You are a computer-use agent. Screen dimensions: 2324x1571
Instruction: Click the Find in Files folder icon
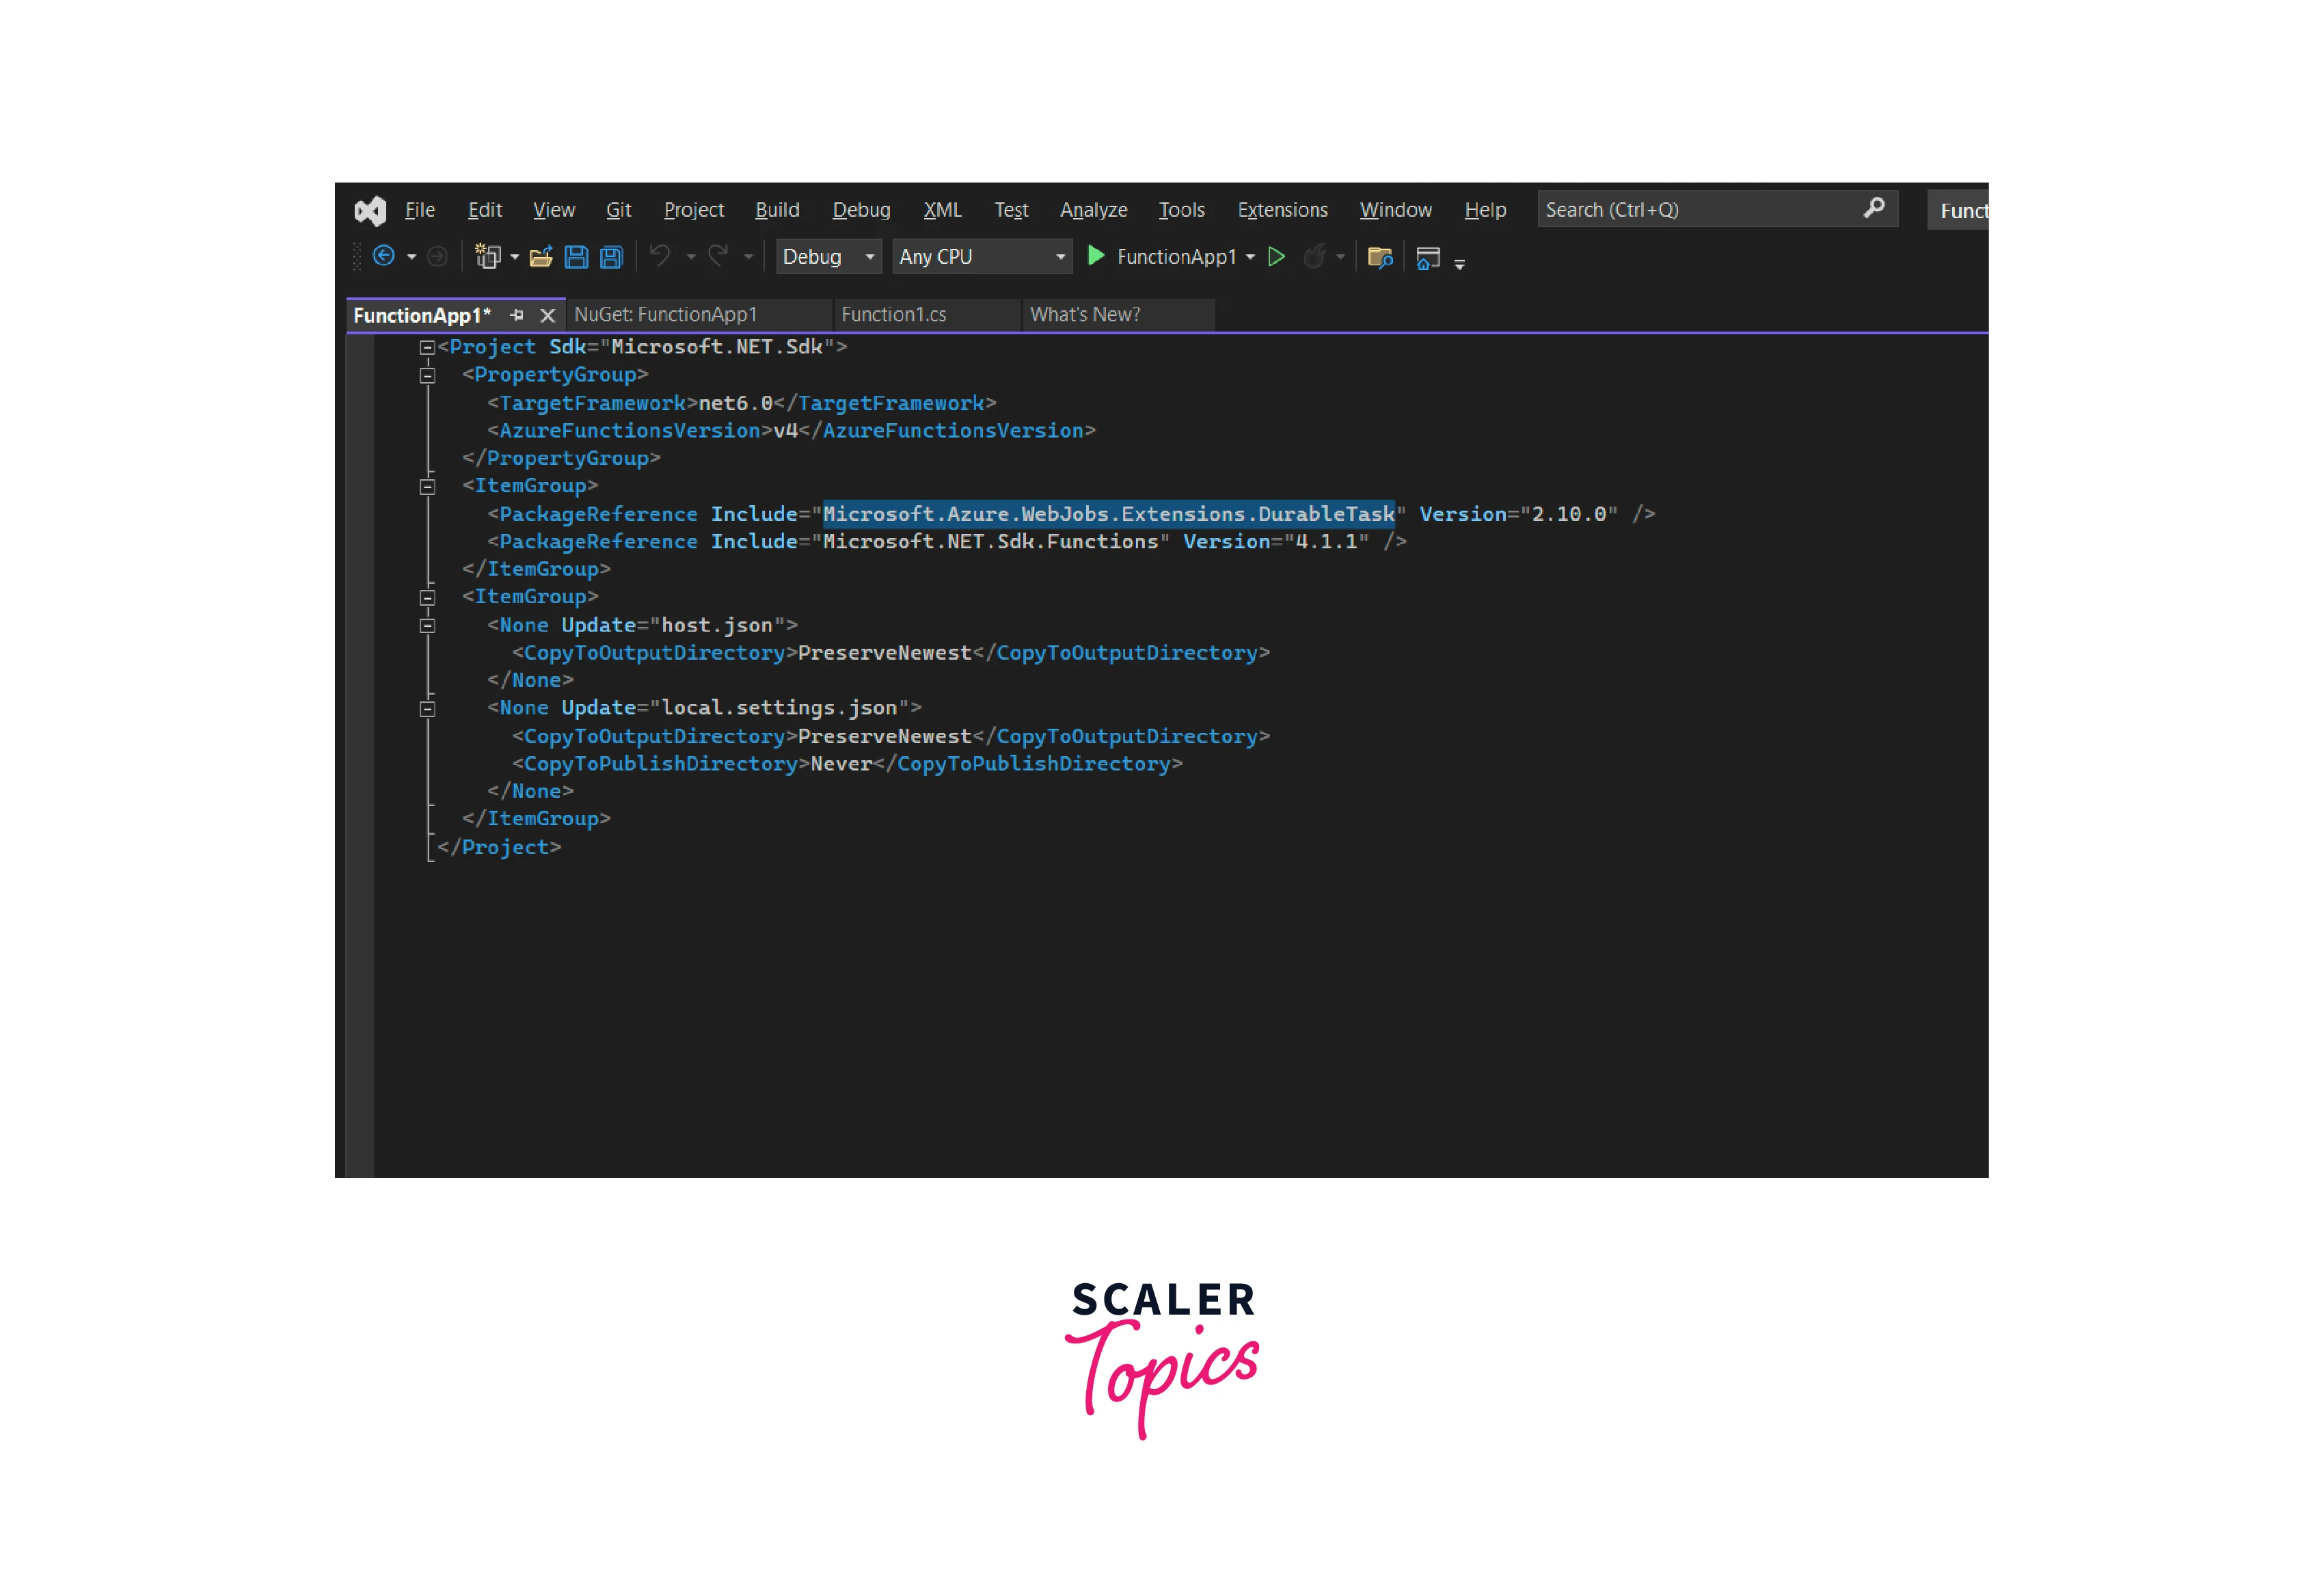click(x=1380, y=257)
